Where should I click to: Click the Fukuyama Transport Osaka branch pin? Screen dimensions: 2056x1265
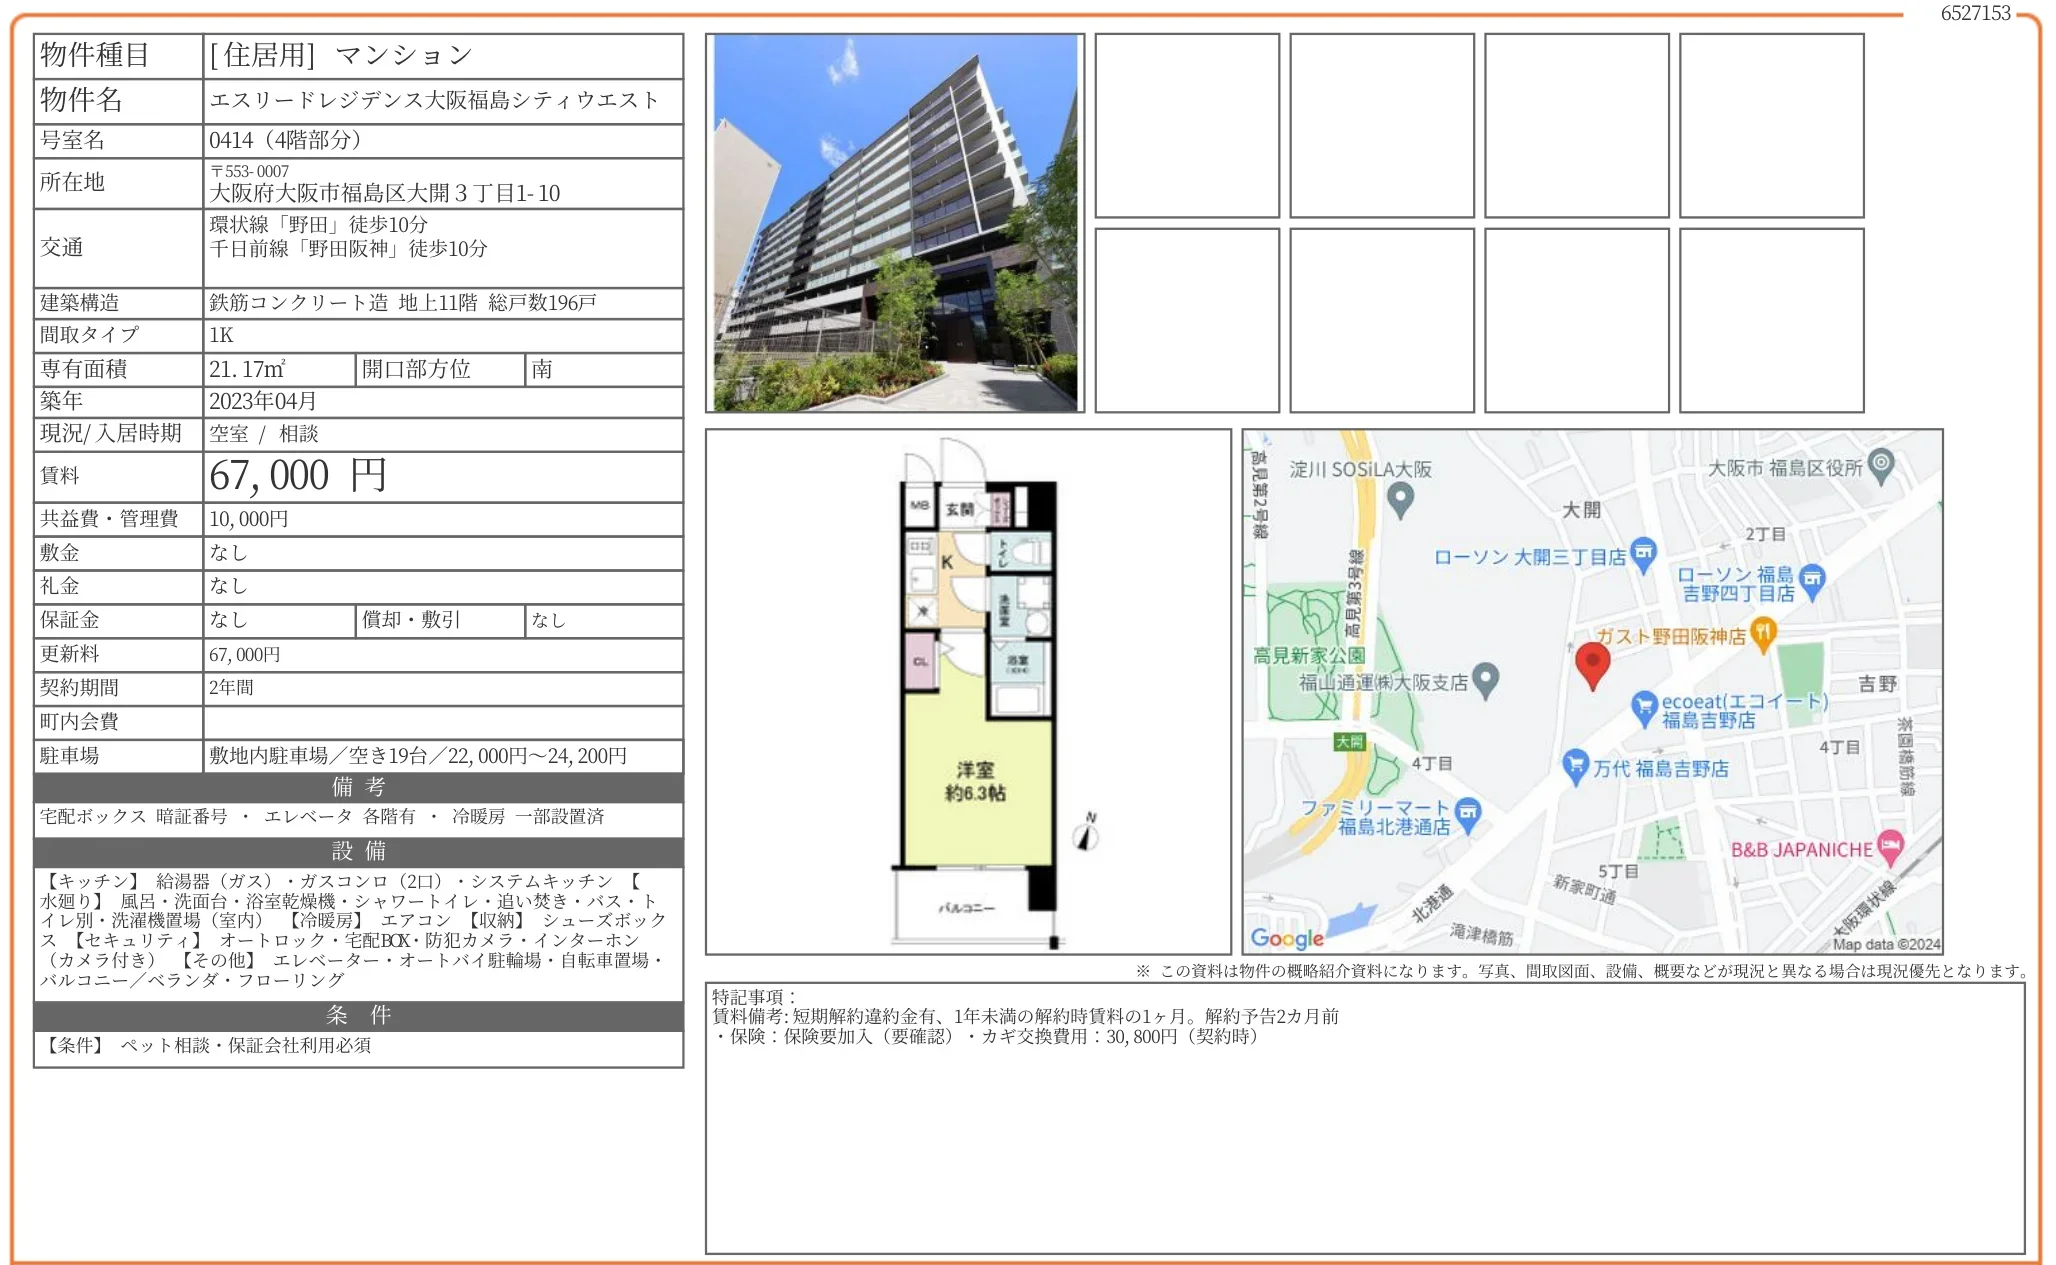point(1486,679)
